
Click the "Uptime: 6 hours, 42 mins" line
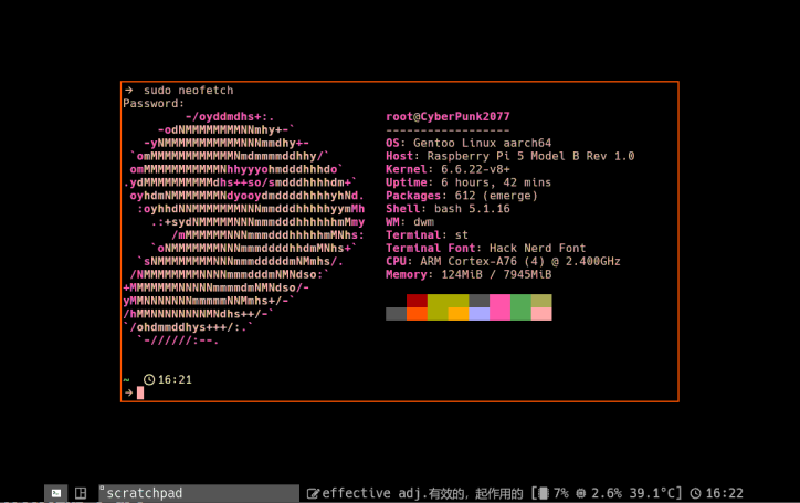pyautogui.click(x=468, y=183)
